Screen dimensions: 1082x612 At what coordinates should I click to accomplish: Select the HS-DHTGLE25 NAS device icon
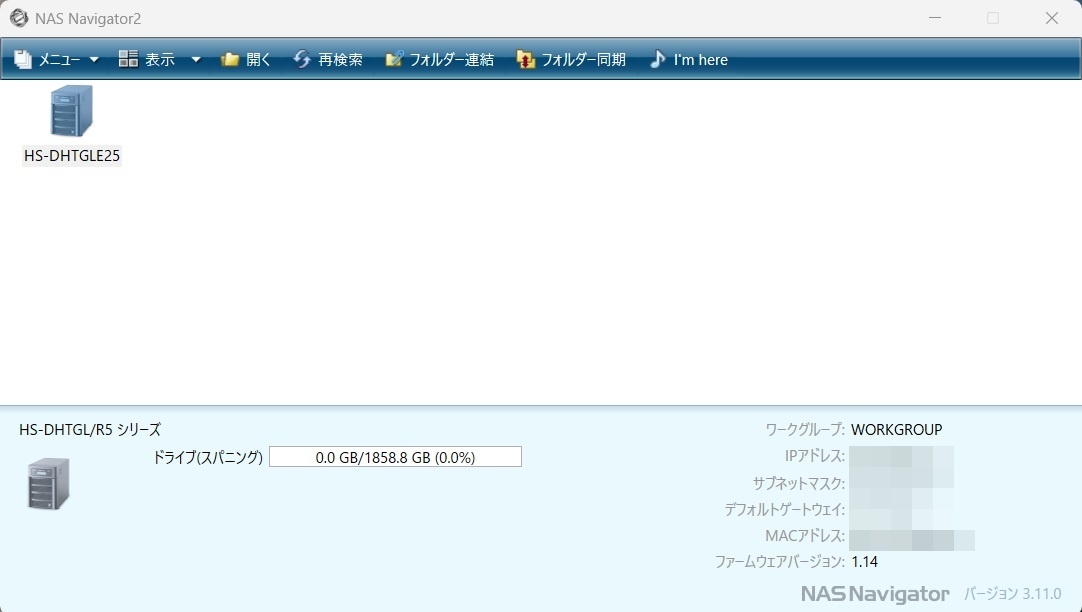click(x=72, y=110)
